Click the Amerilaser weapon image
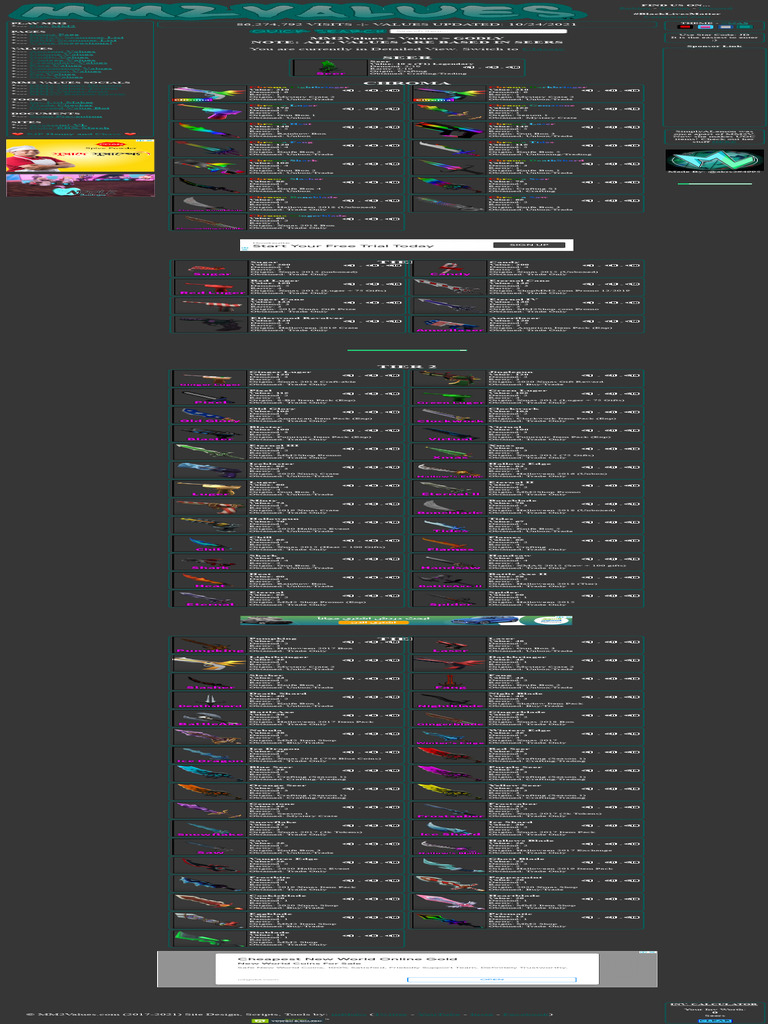This screenshot has height=1024, width=768. coord(451,325)
